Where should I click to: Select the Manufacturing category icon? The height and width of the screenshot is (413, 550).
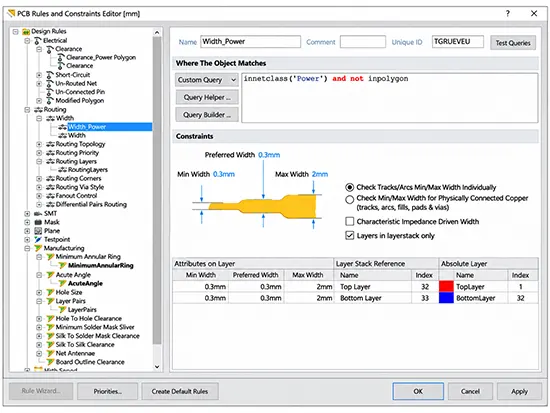38,248
